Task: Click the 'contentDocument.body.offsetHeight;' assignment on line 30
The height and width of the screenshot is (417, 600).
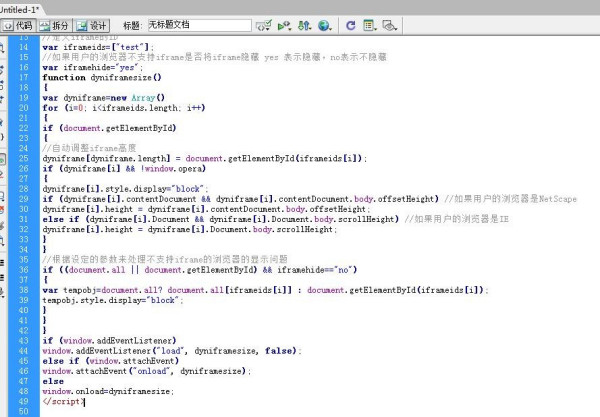Action: 207,209
